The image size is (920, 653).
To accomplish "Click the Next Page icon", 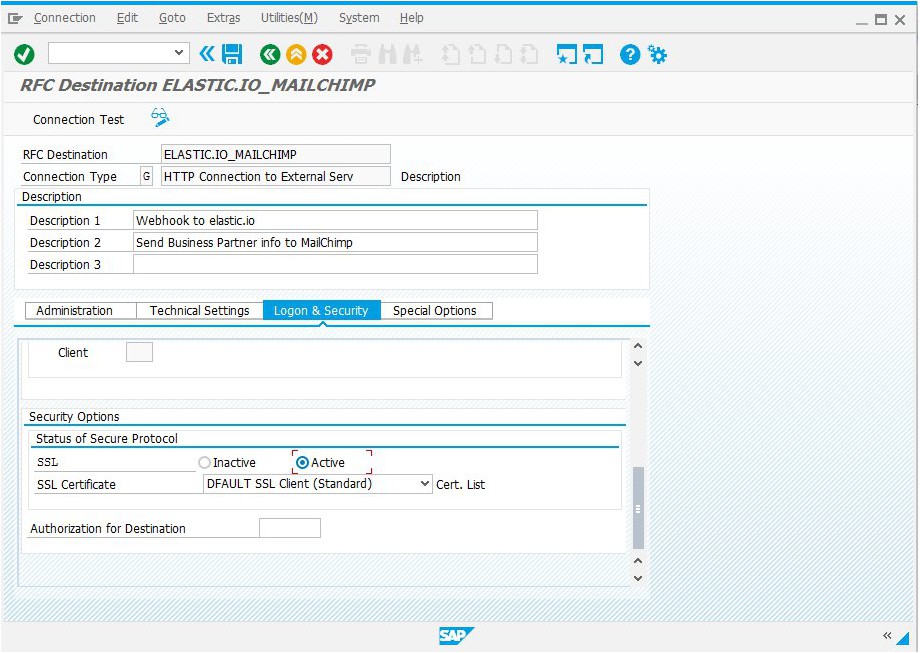I will click(503, 55).
